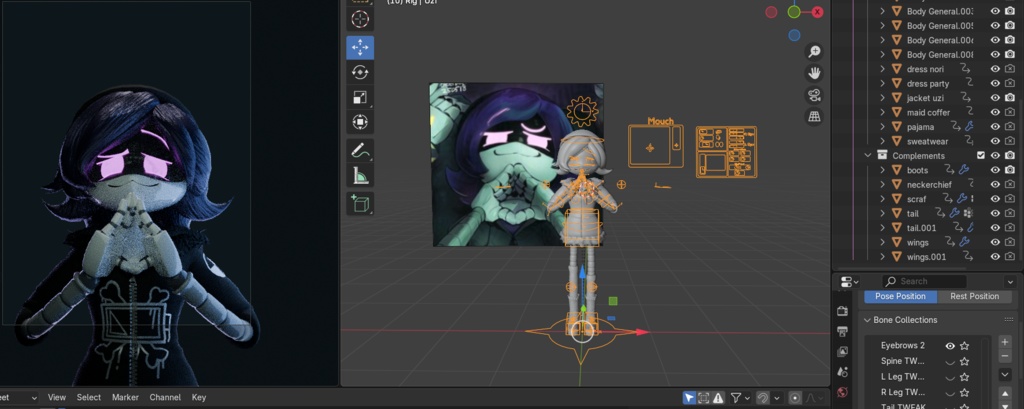Remove bone collection with minus button

coord(1005,355)
